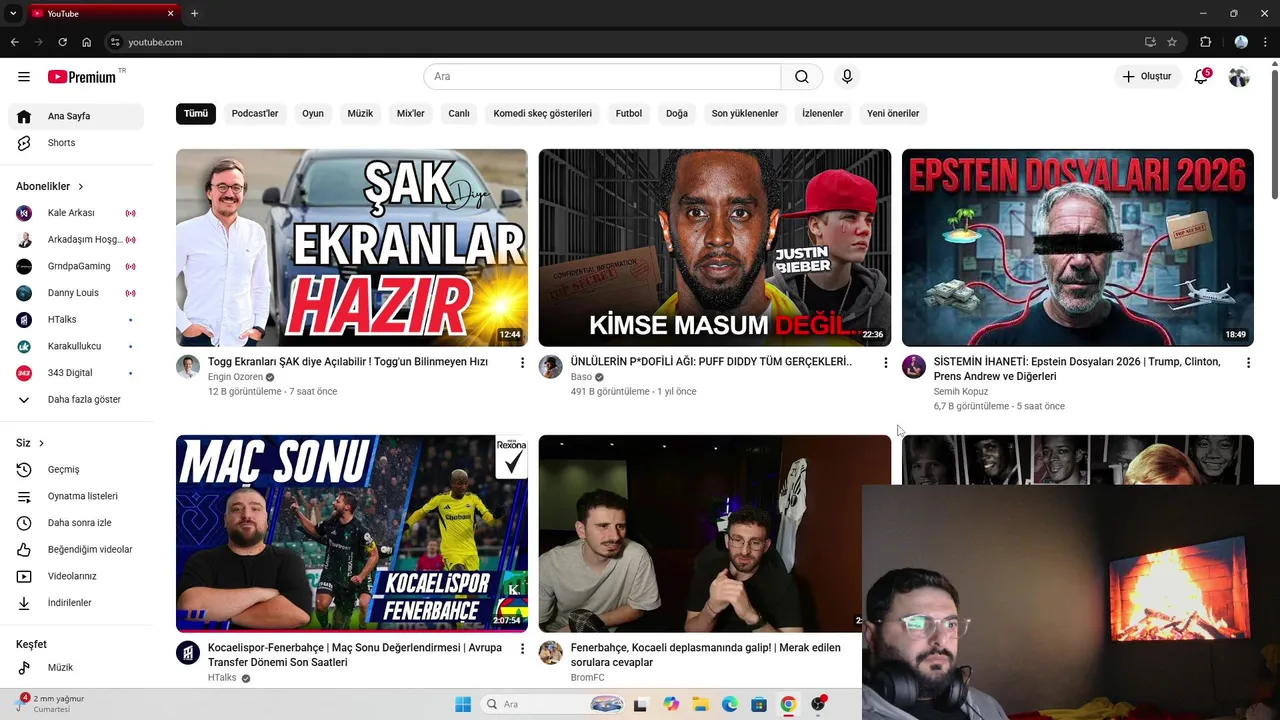Viewport: 1280px width, 720px height.
Task: Select the Oyun filter chip
Action: pyautogui.click(x=313, y=113)
